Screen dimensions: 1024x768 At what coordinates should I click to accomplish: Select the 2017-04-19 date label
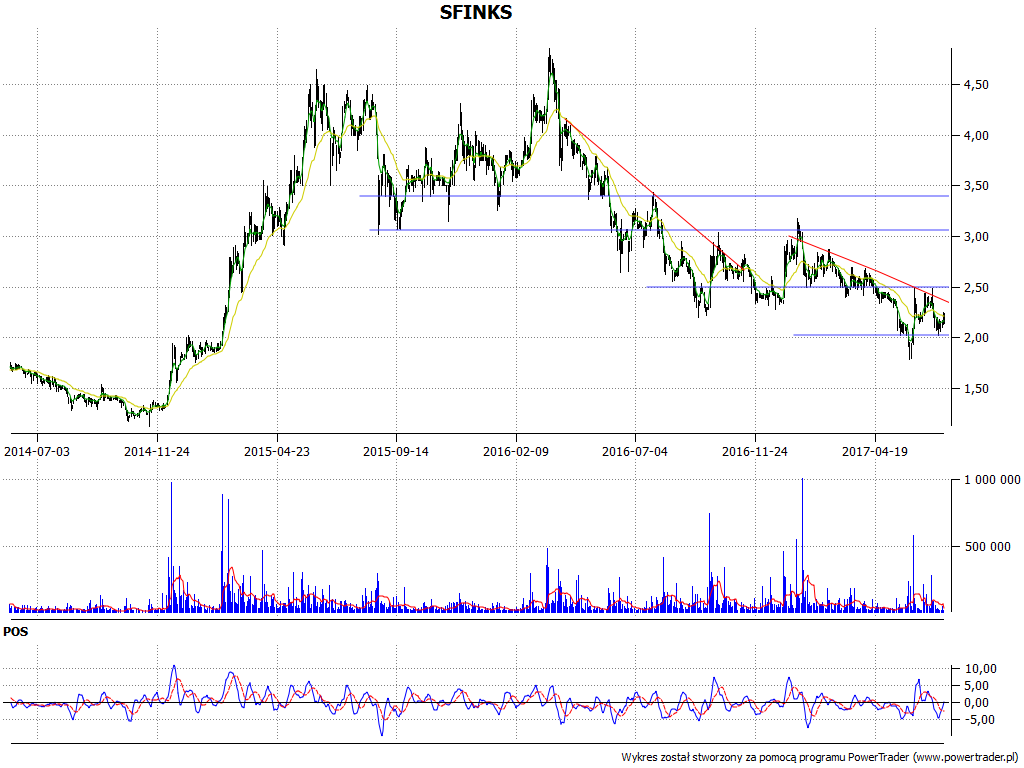(874, 451)
